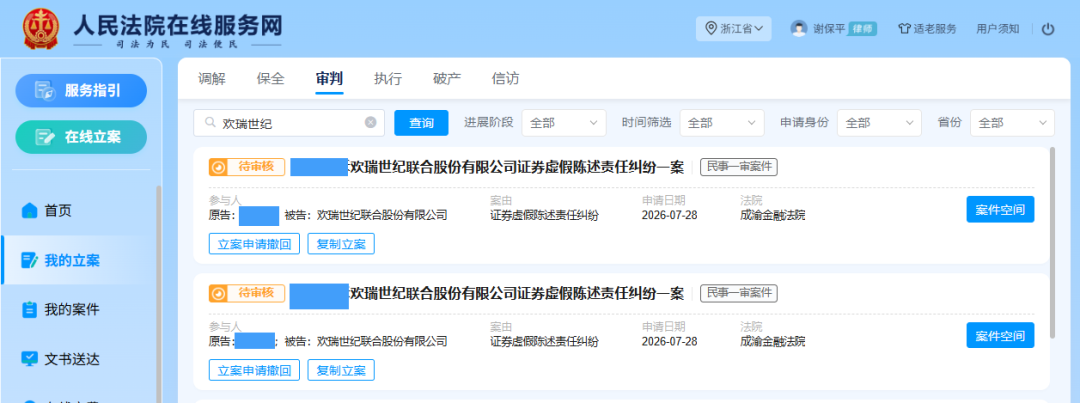This screenshot has height=403, width=1080.
Task: Click the case list vertical scrollbar
Action: point(1052,242)
